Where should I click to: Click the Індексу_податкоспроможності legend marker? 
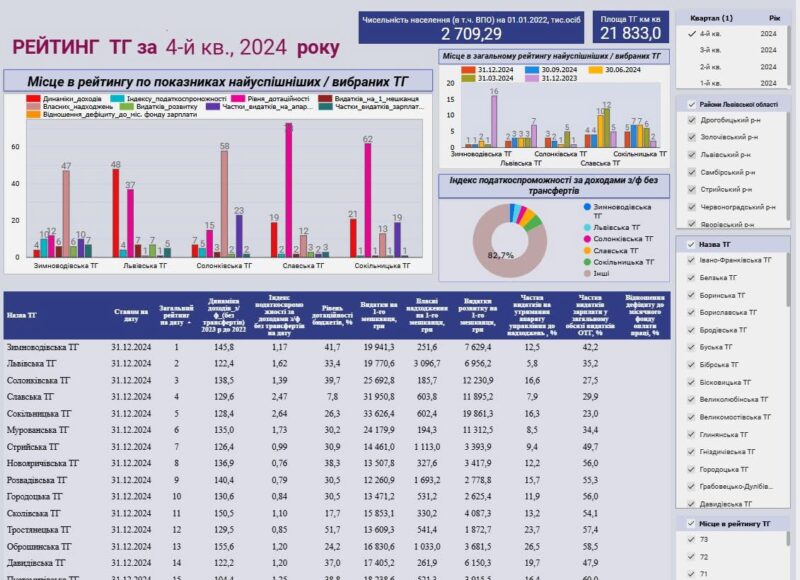pos(117,99)
